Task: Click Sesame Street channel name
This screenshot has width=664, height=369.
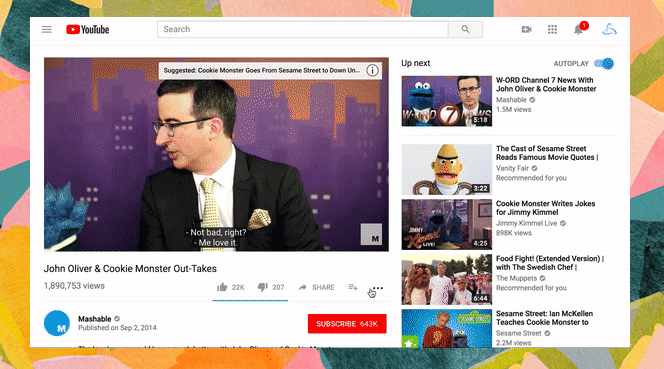Action: [x=519, y=333]
